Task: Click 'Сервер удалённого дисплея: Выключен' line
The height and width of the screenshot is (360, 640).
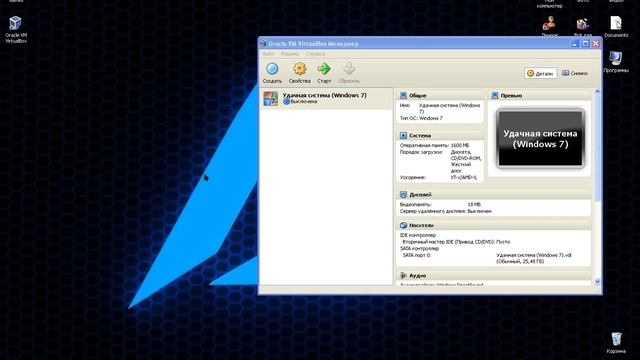Action: (446, 211)
